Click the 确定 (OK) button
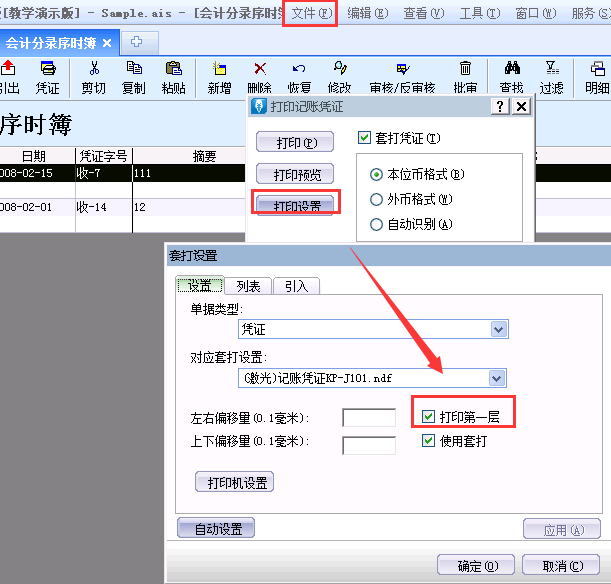The width and height of the screenshot is (611, 584). 476,565
